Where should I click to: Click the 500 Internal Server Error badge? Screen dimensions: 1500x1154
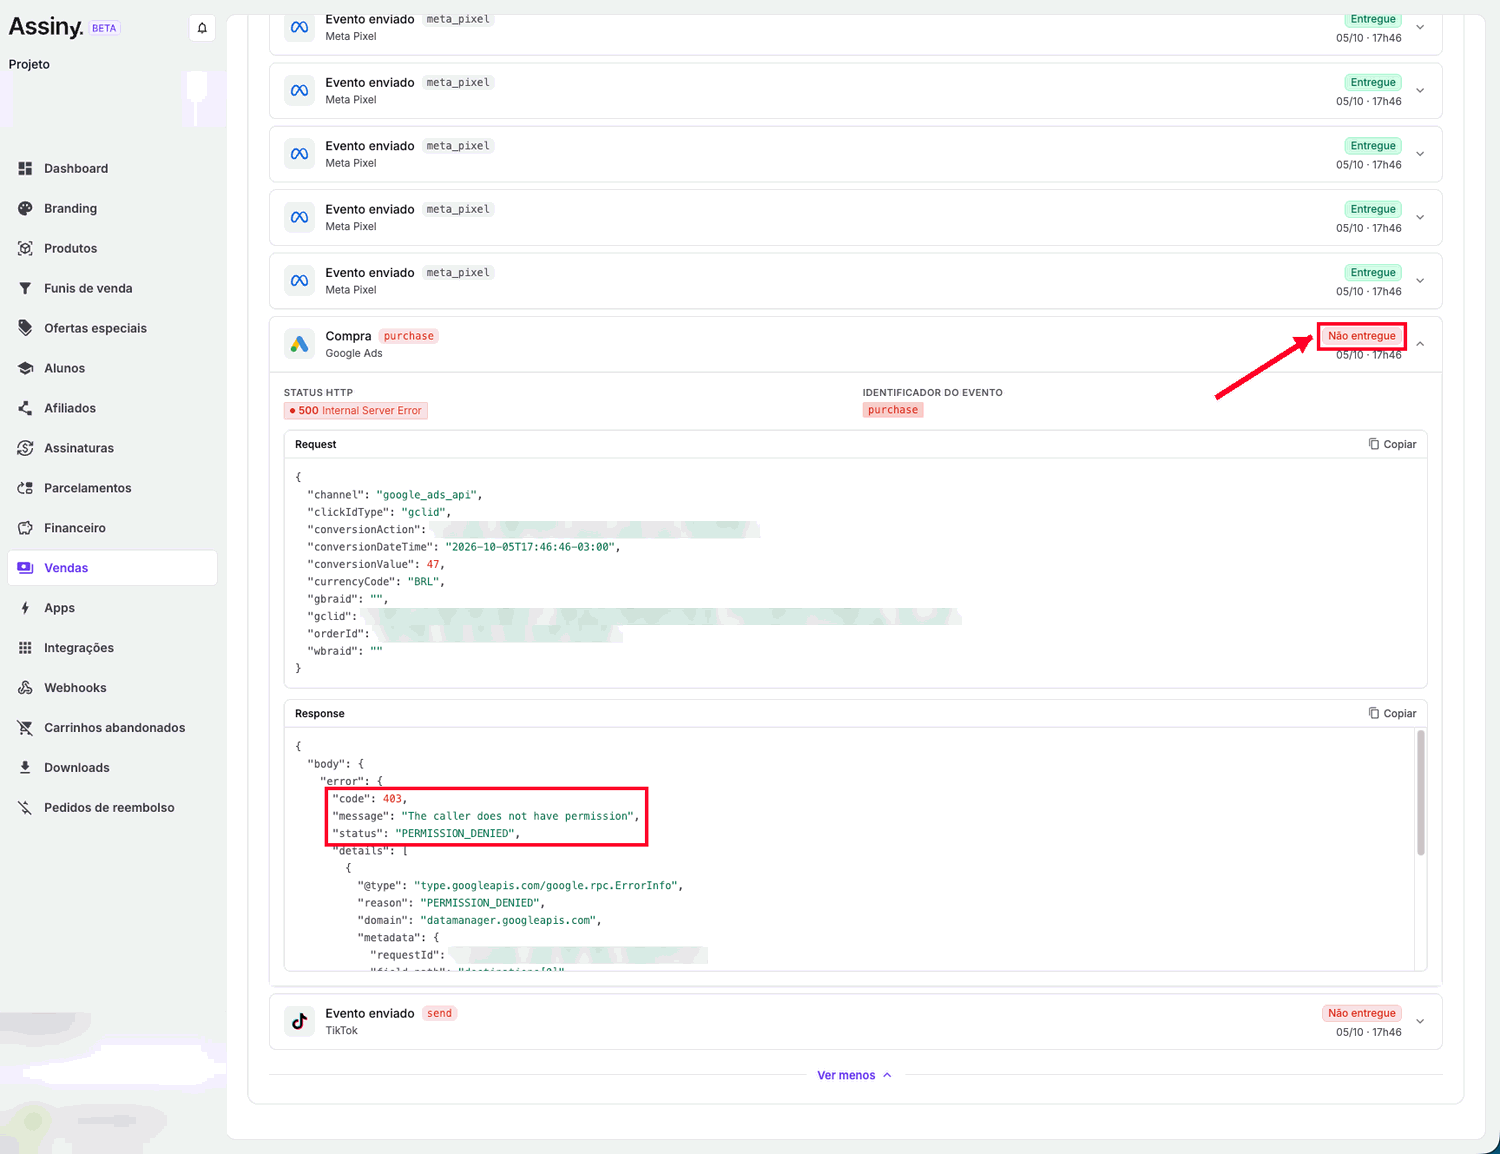356,410
